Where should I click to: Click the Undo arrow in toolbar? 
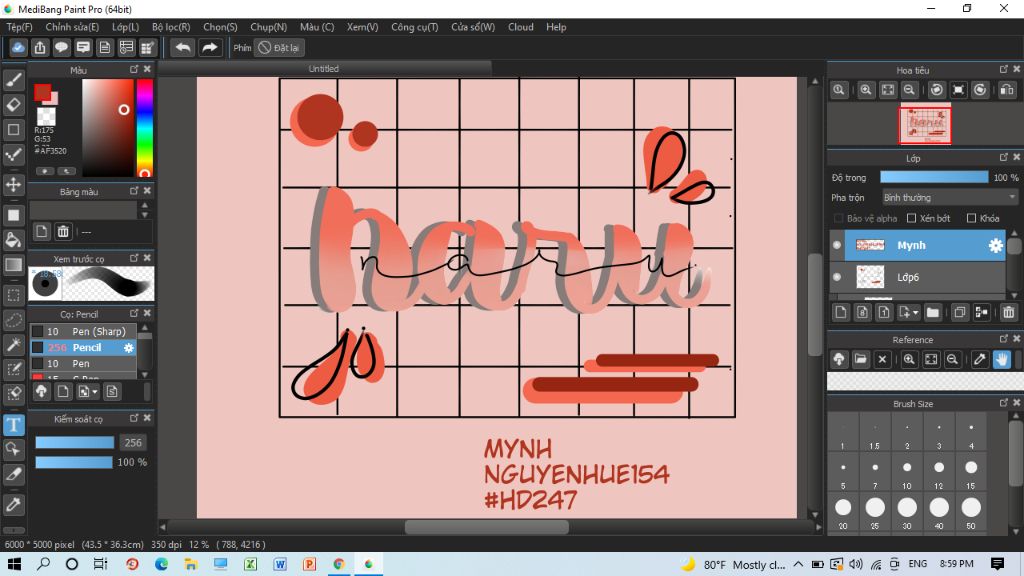pos(184,48)
